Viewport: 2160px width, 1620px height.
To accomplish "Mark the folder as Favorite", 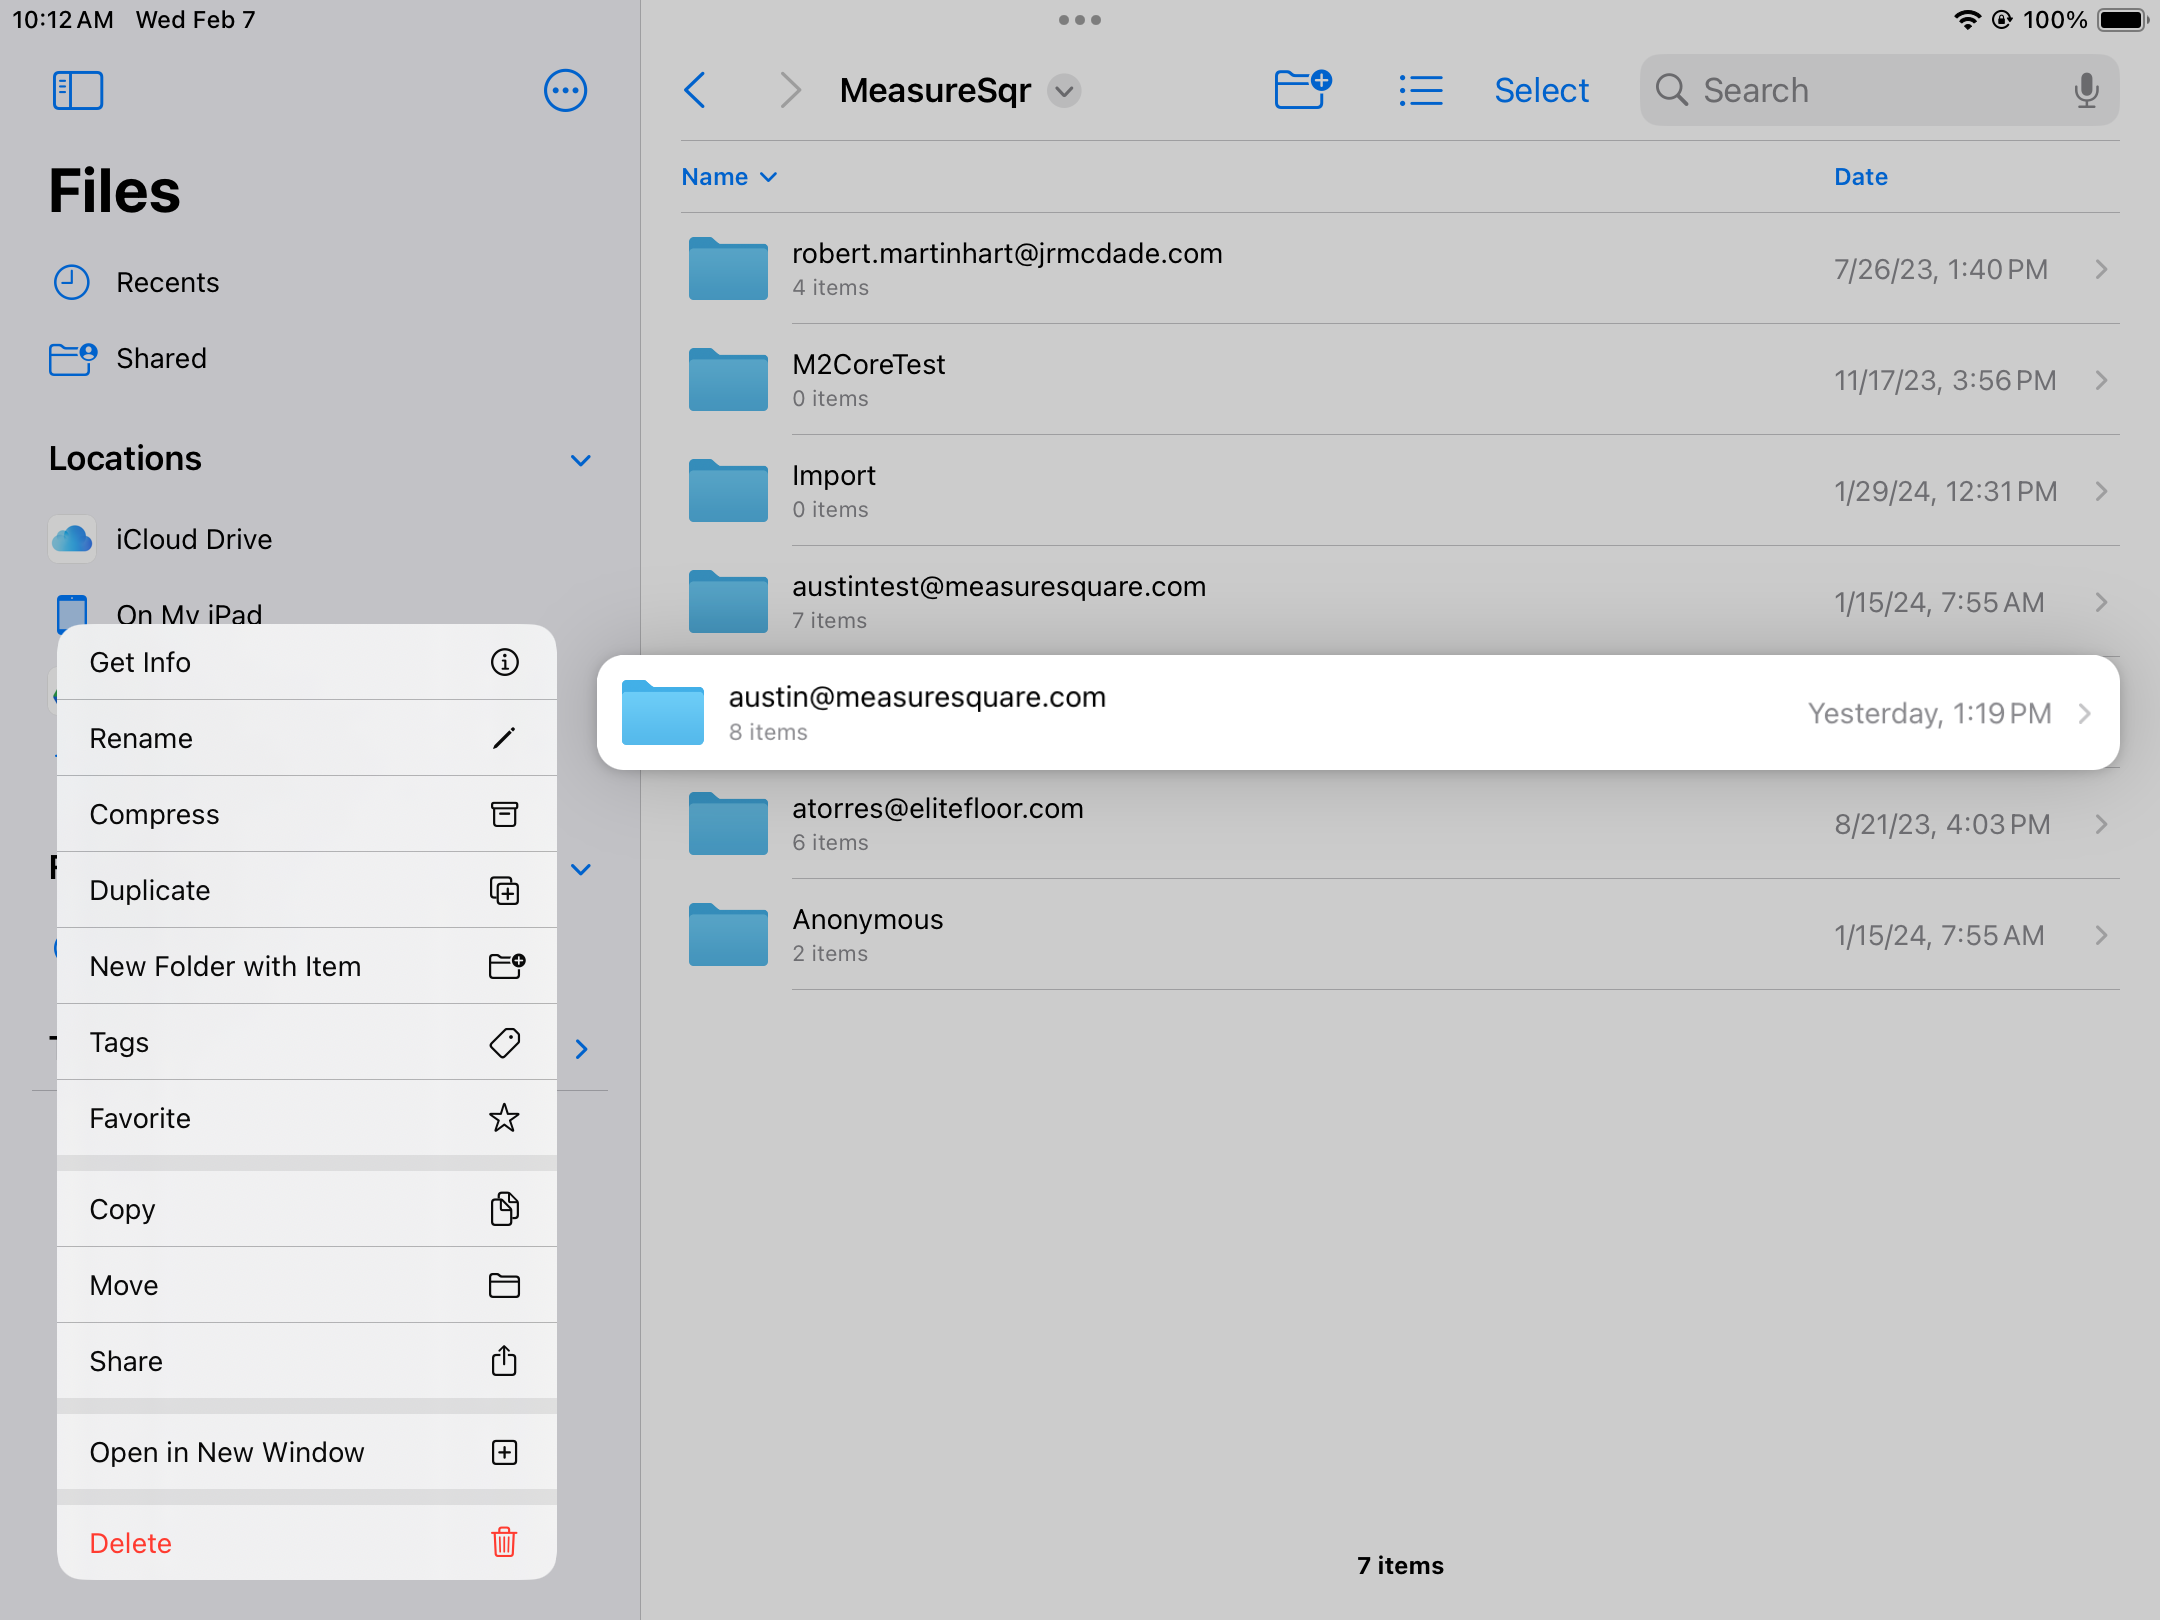I will (306, 1118).
